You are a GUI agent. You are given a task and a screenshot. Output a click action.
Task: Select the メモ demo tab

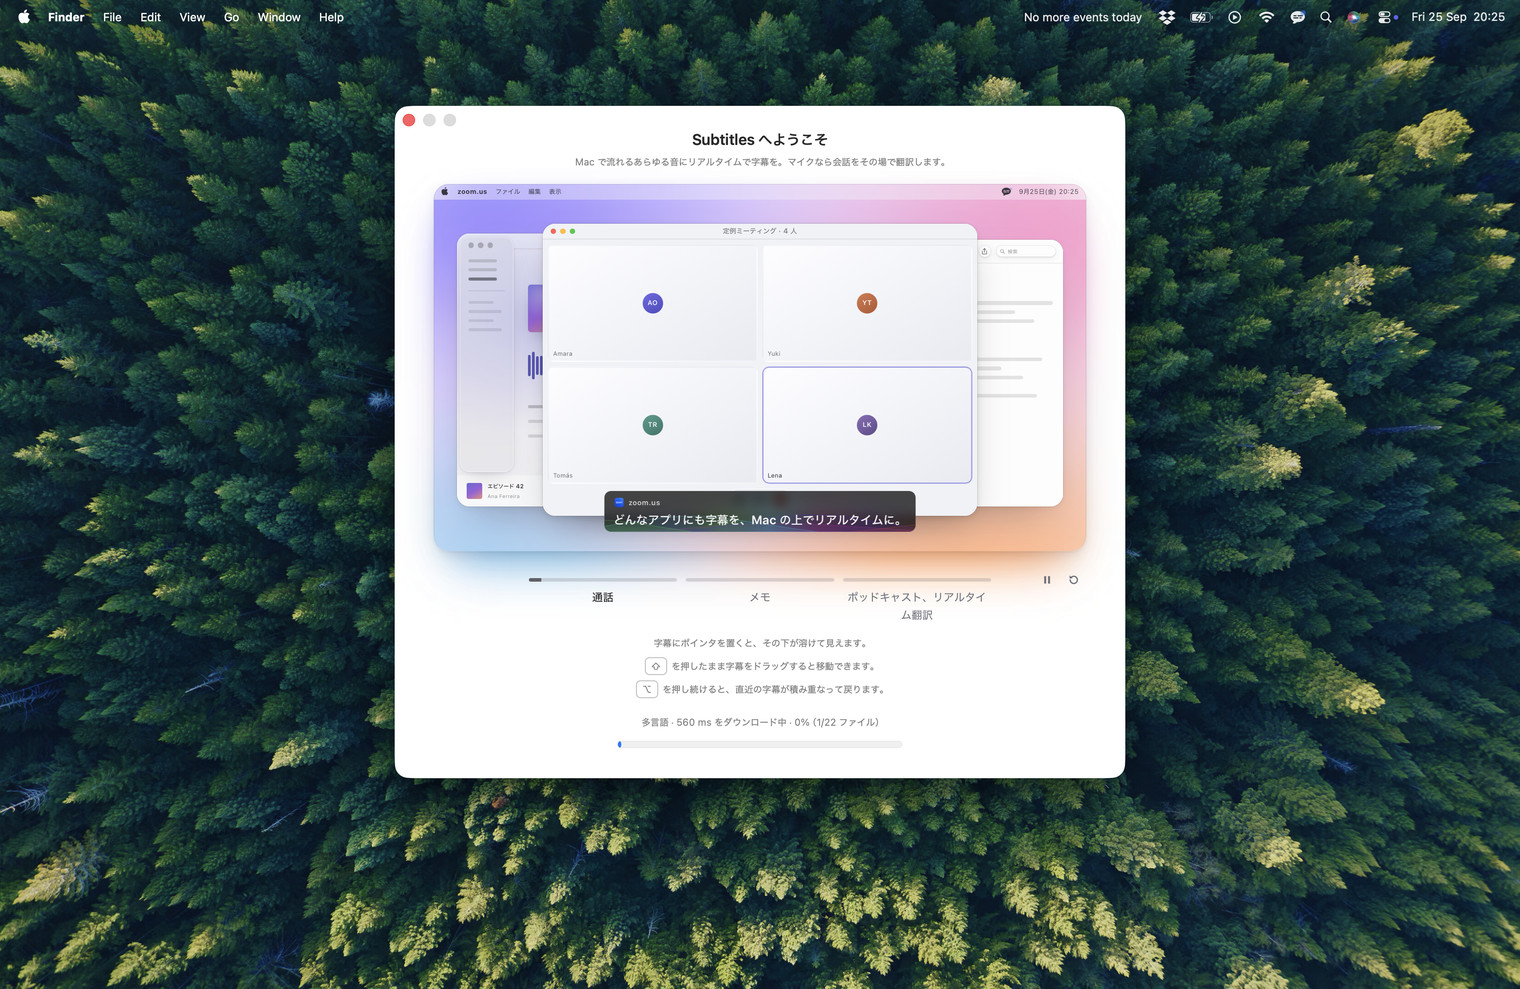(760, 591)
